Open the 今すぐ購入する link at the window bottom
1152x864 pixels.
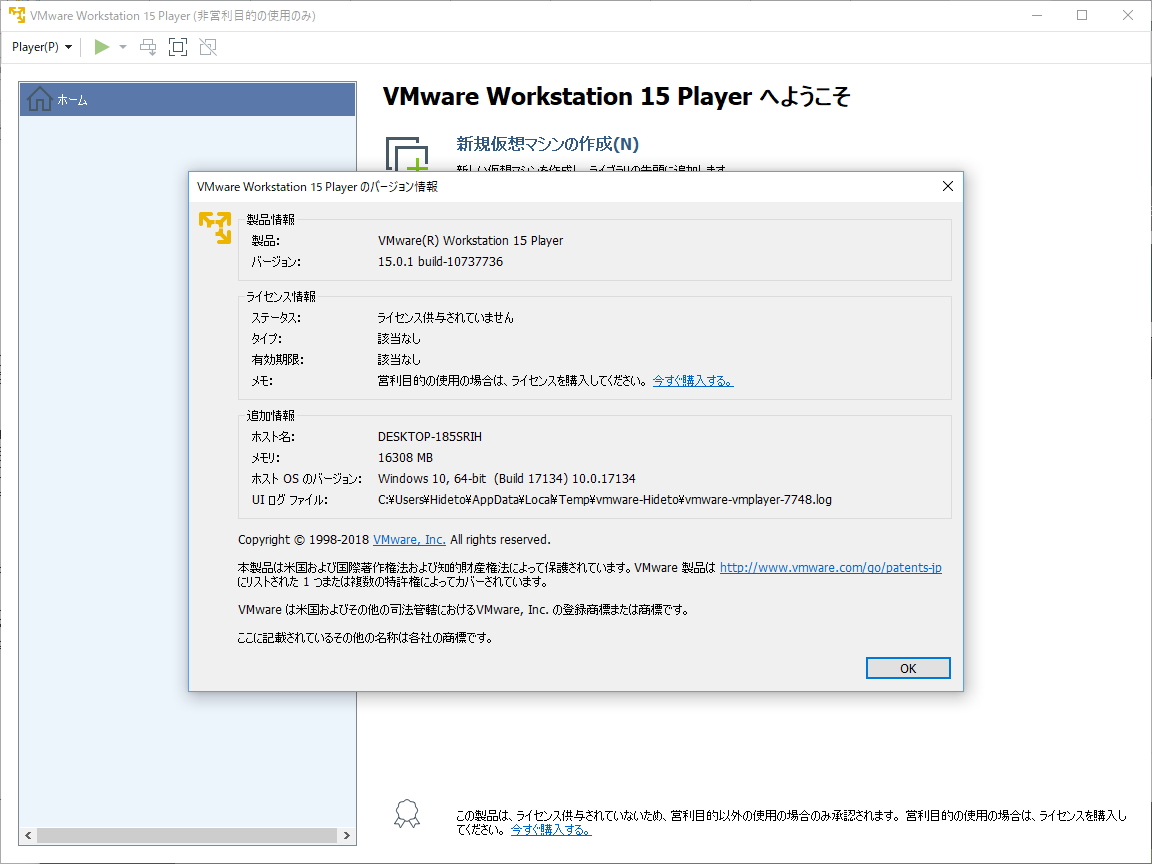click(x=549, y=829)
